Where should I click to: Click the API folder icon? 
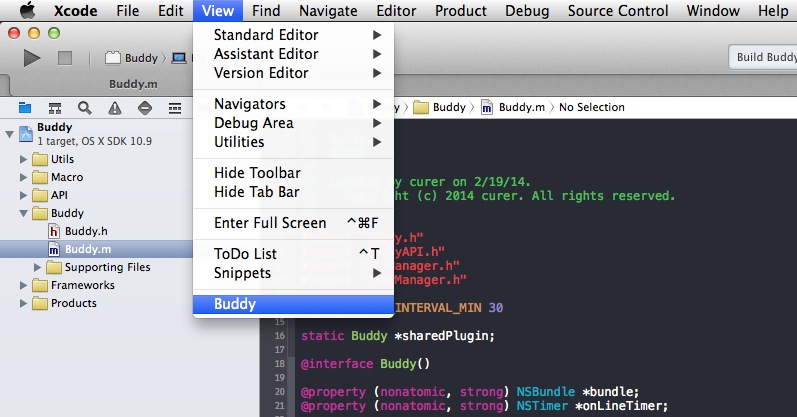(40, 195)
